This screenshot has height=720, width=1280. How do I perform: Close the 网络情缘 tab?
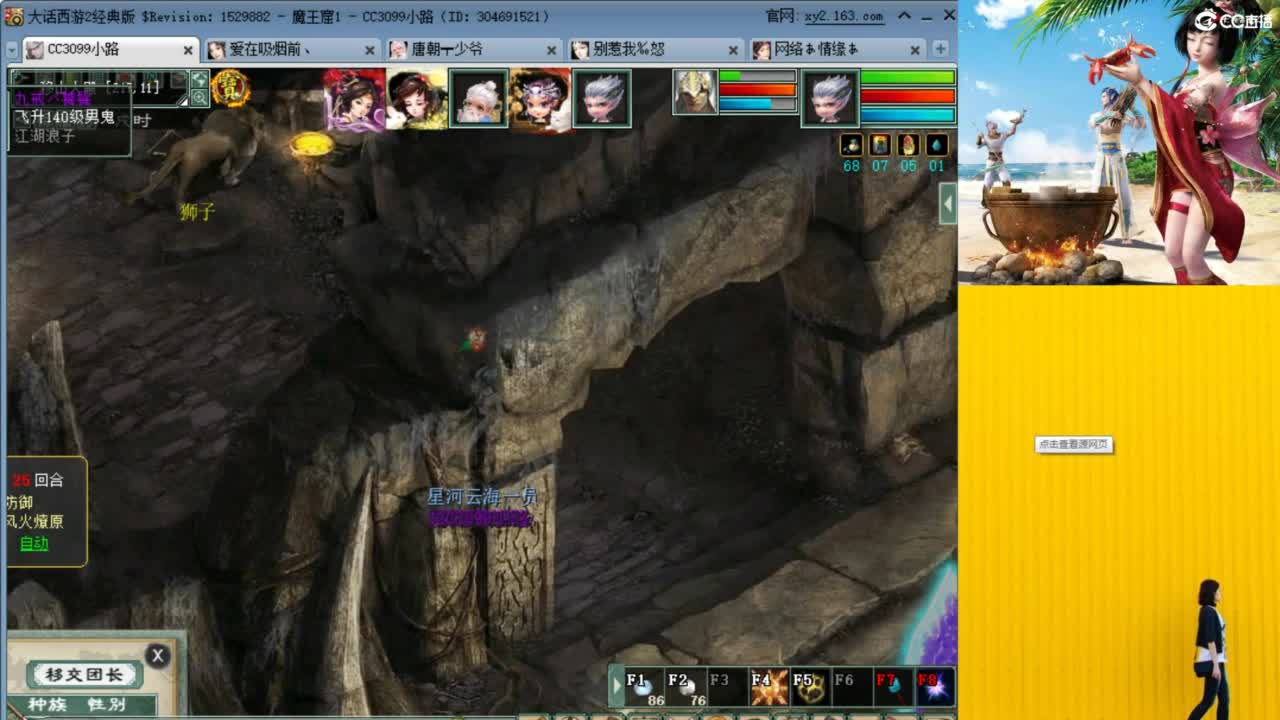(915, 50)
